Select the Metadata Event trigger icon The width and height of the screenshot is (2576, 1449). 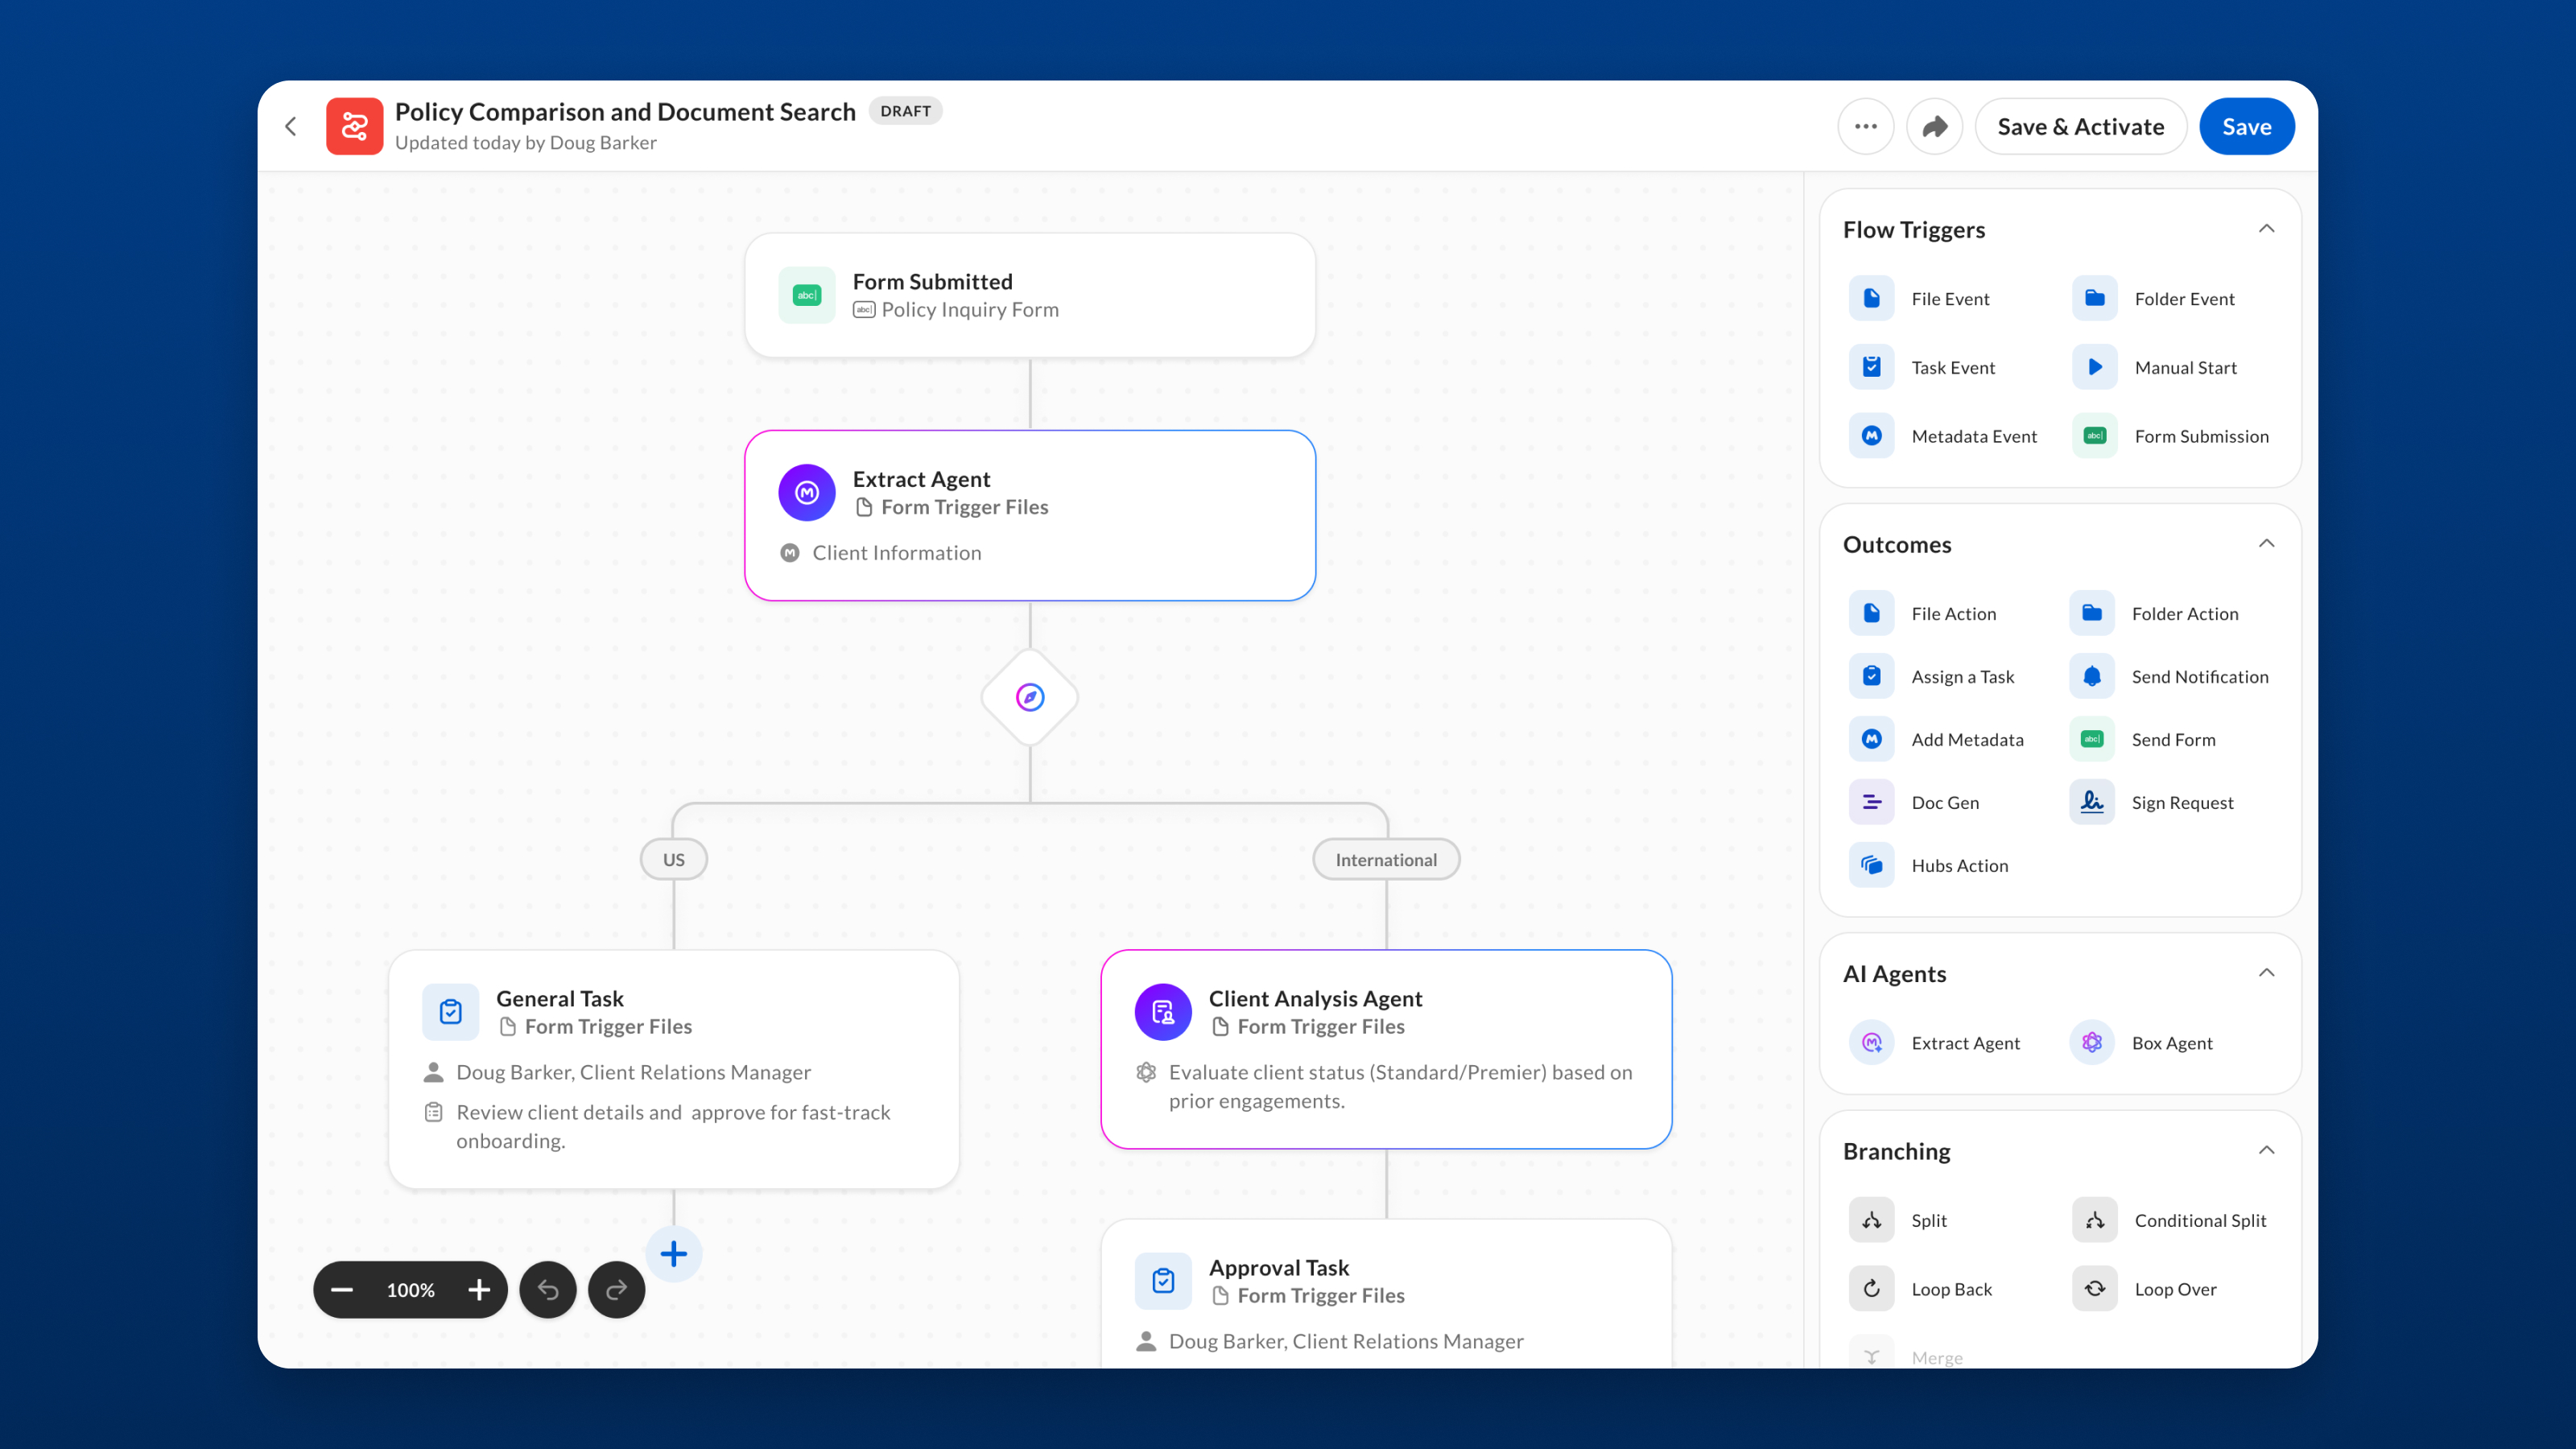1871,436
